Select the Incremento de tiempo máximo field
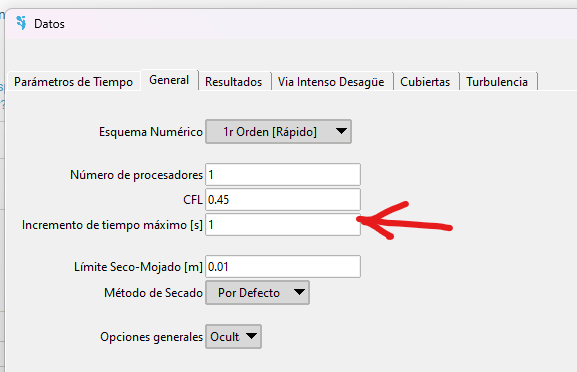577x372 pixels. 283,224
